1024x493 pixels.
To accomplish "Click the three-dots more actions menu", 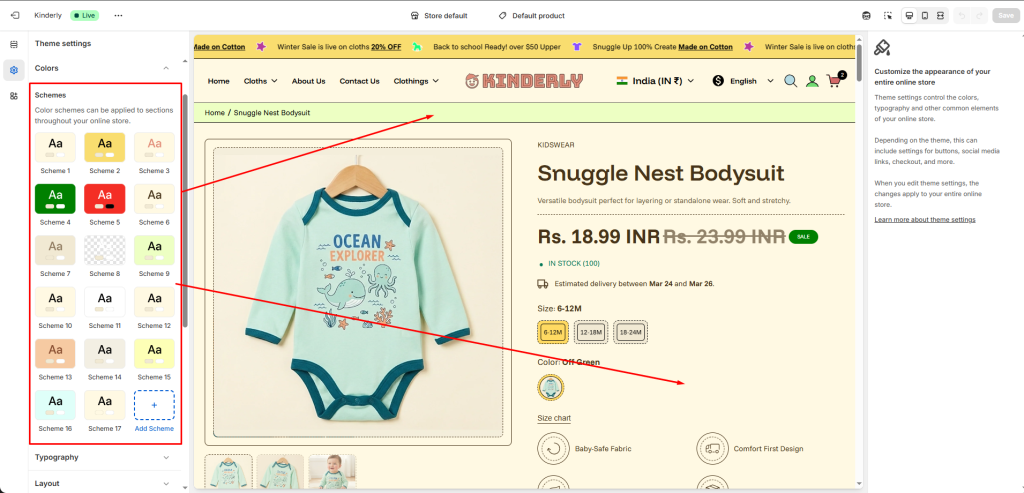I will [118, 16].
